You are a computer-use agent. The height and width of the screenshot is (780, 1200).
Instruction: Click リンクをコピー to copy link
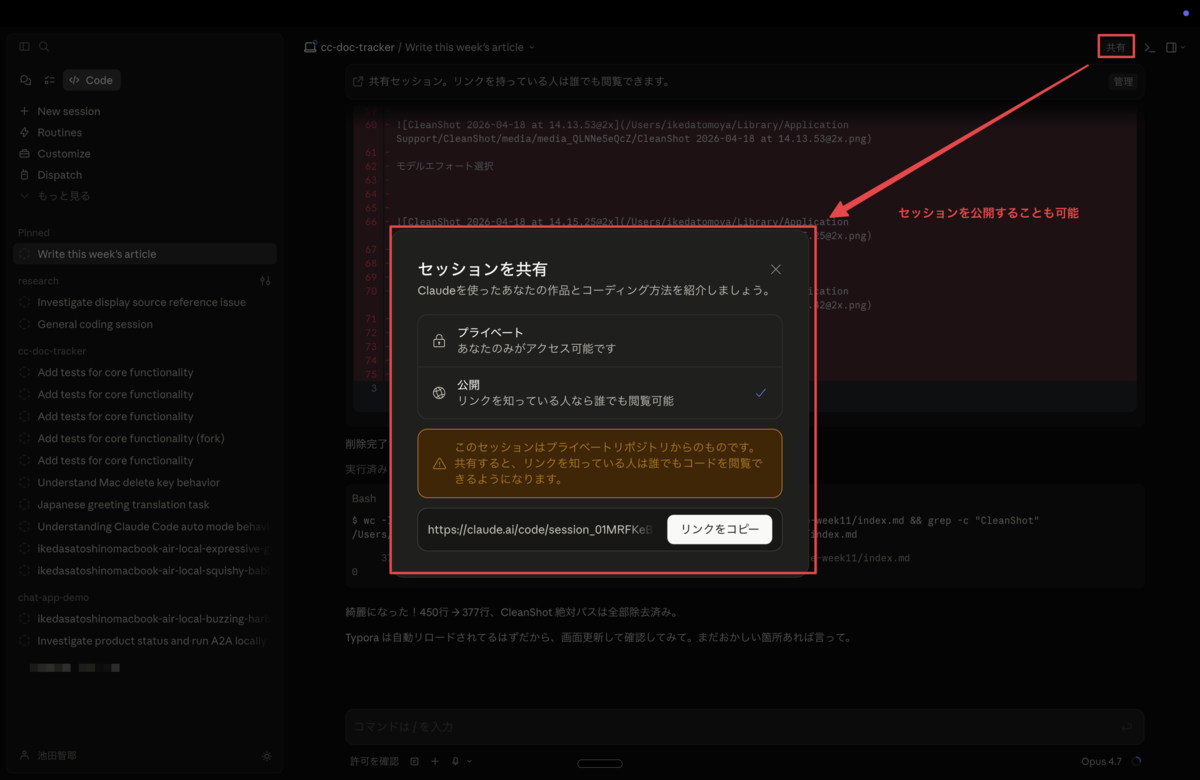click(x=719, y=530)
